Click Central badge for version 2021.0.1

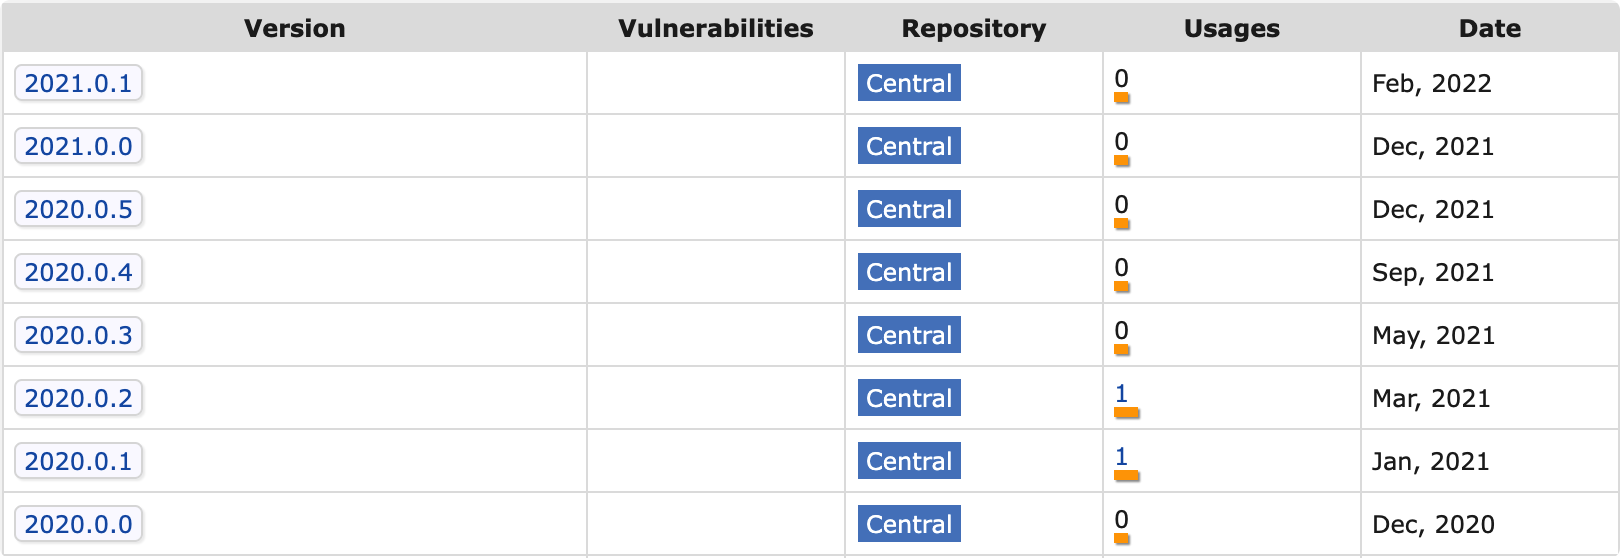pyautogui.click(x=909, y=83)
